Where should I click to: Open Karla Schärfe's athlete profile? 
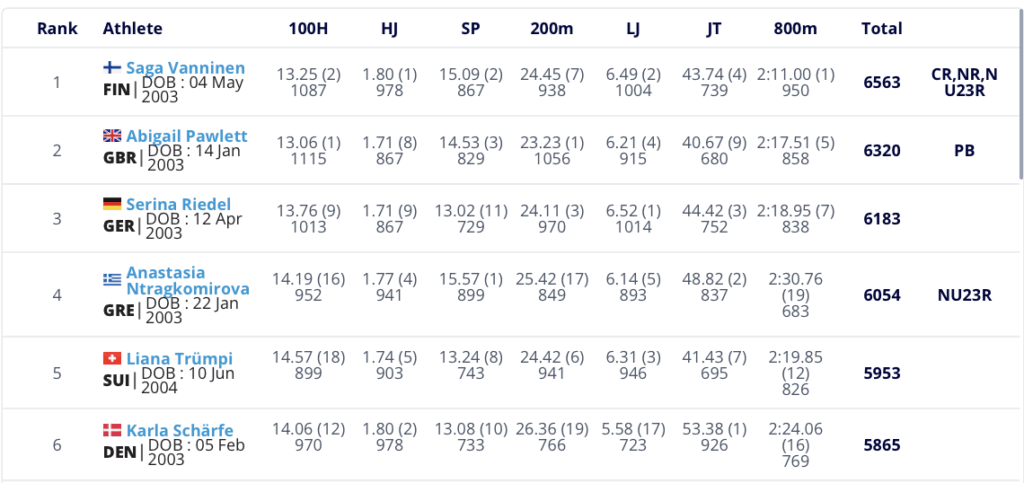pyautogui.click(x=180, y=430)
